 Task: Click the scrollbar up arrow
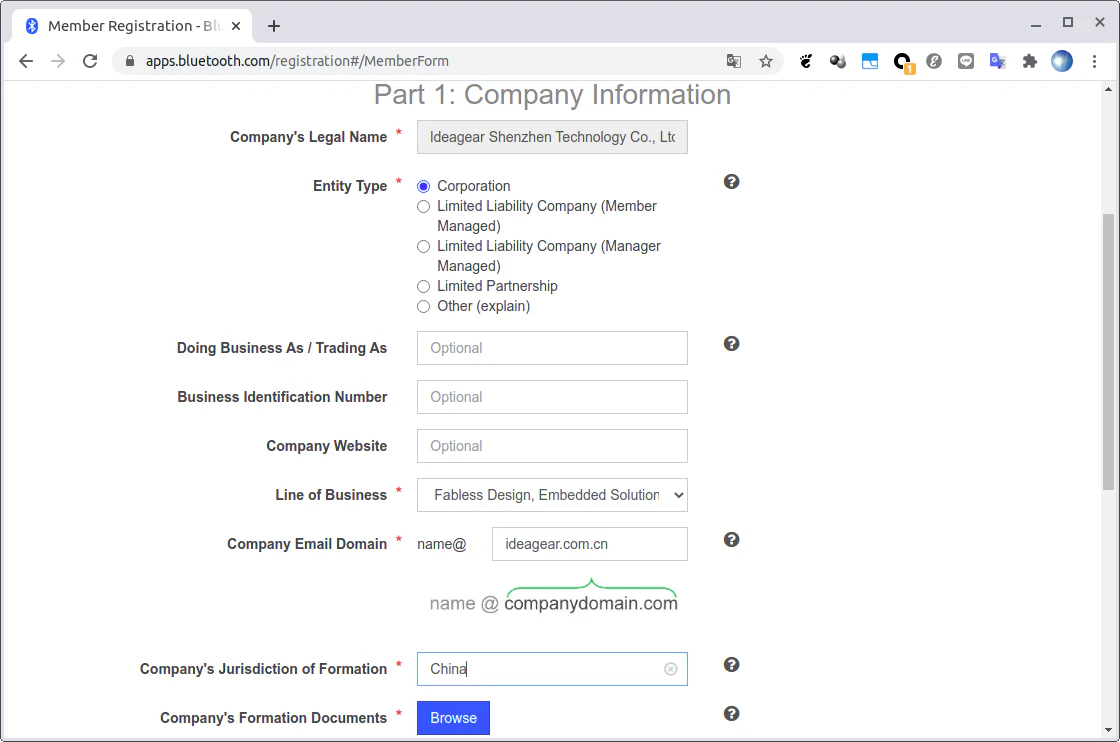pos(1108,89)
